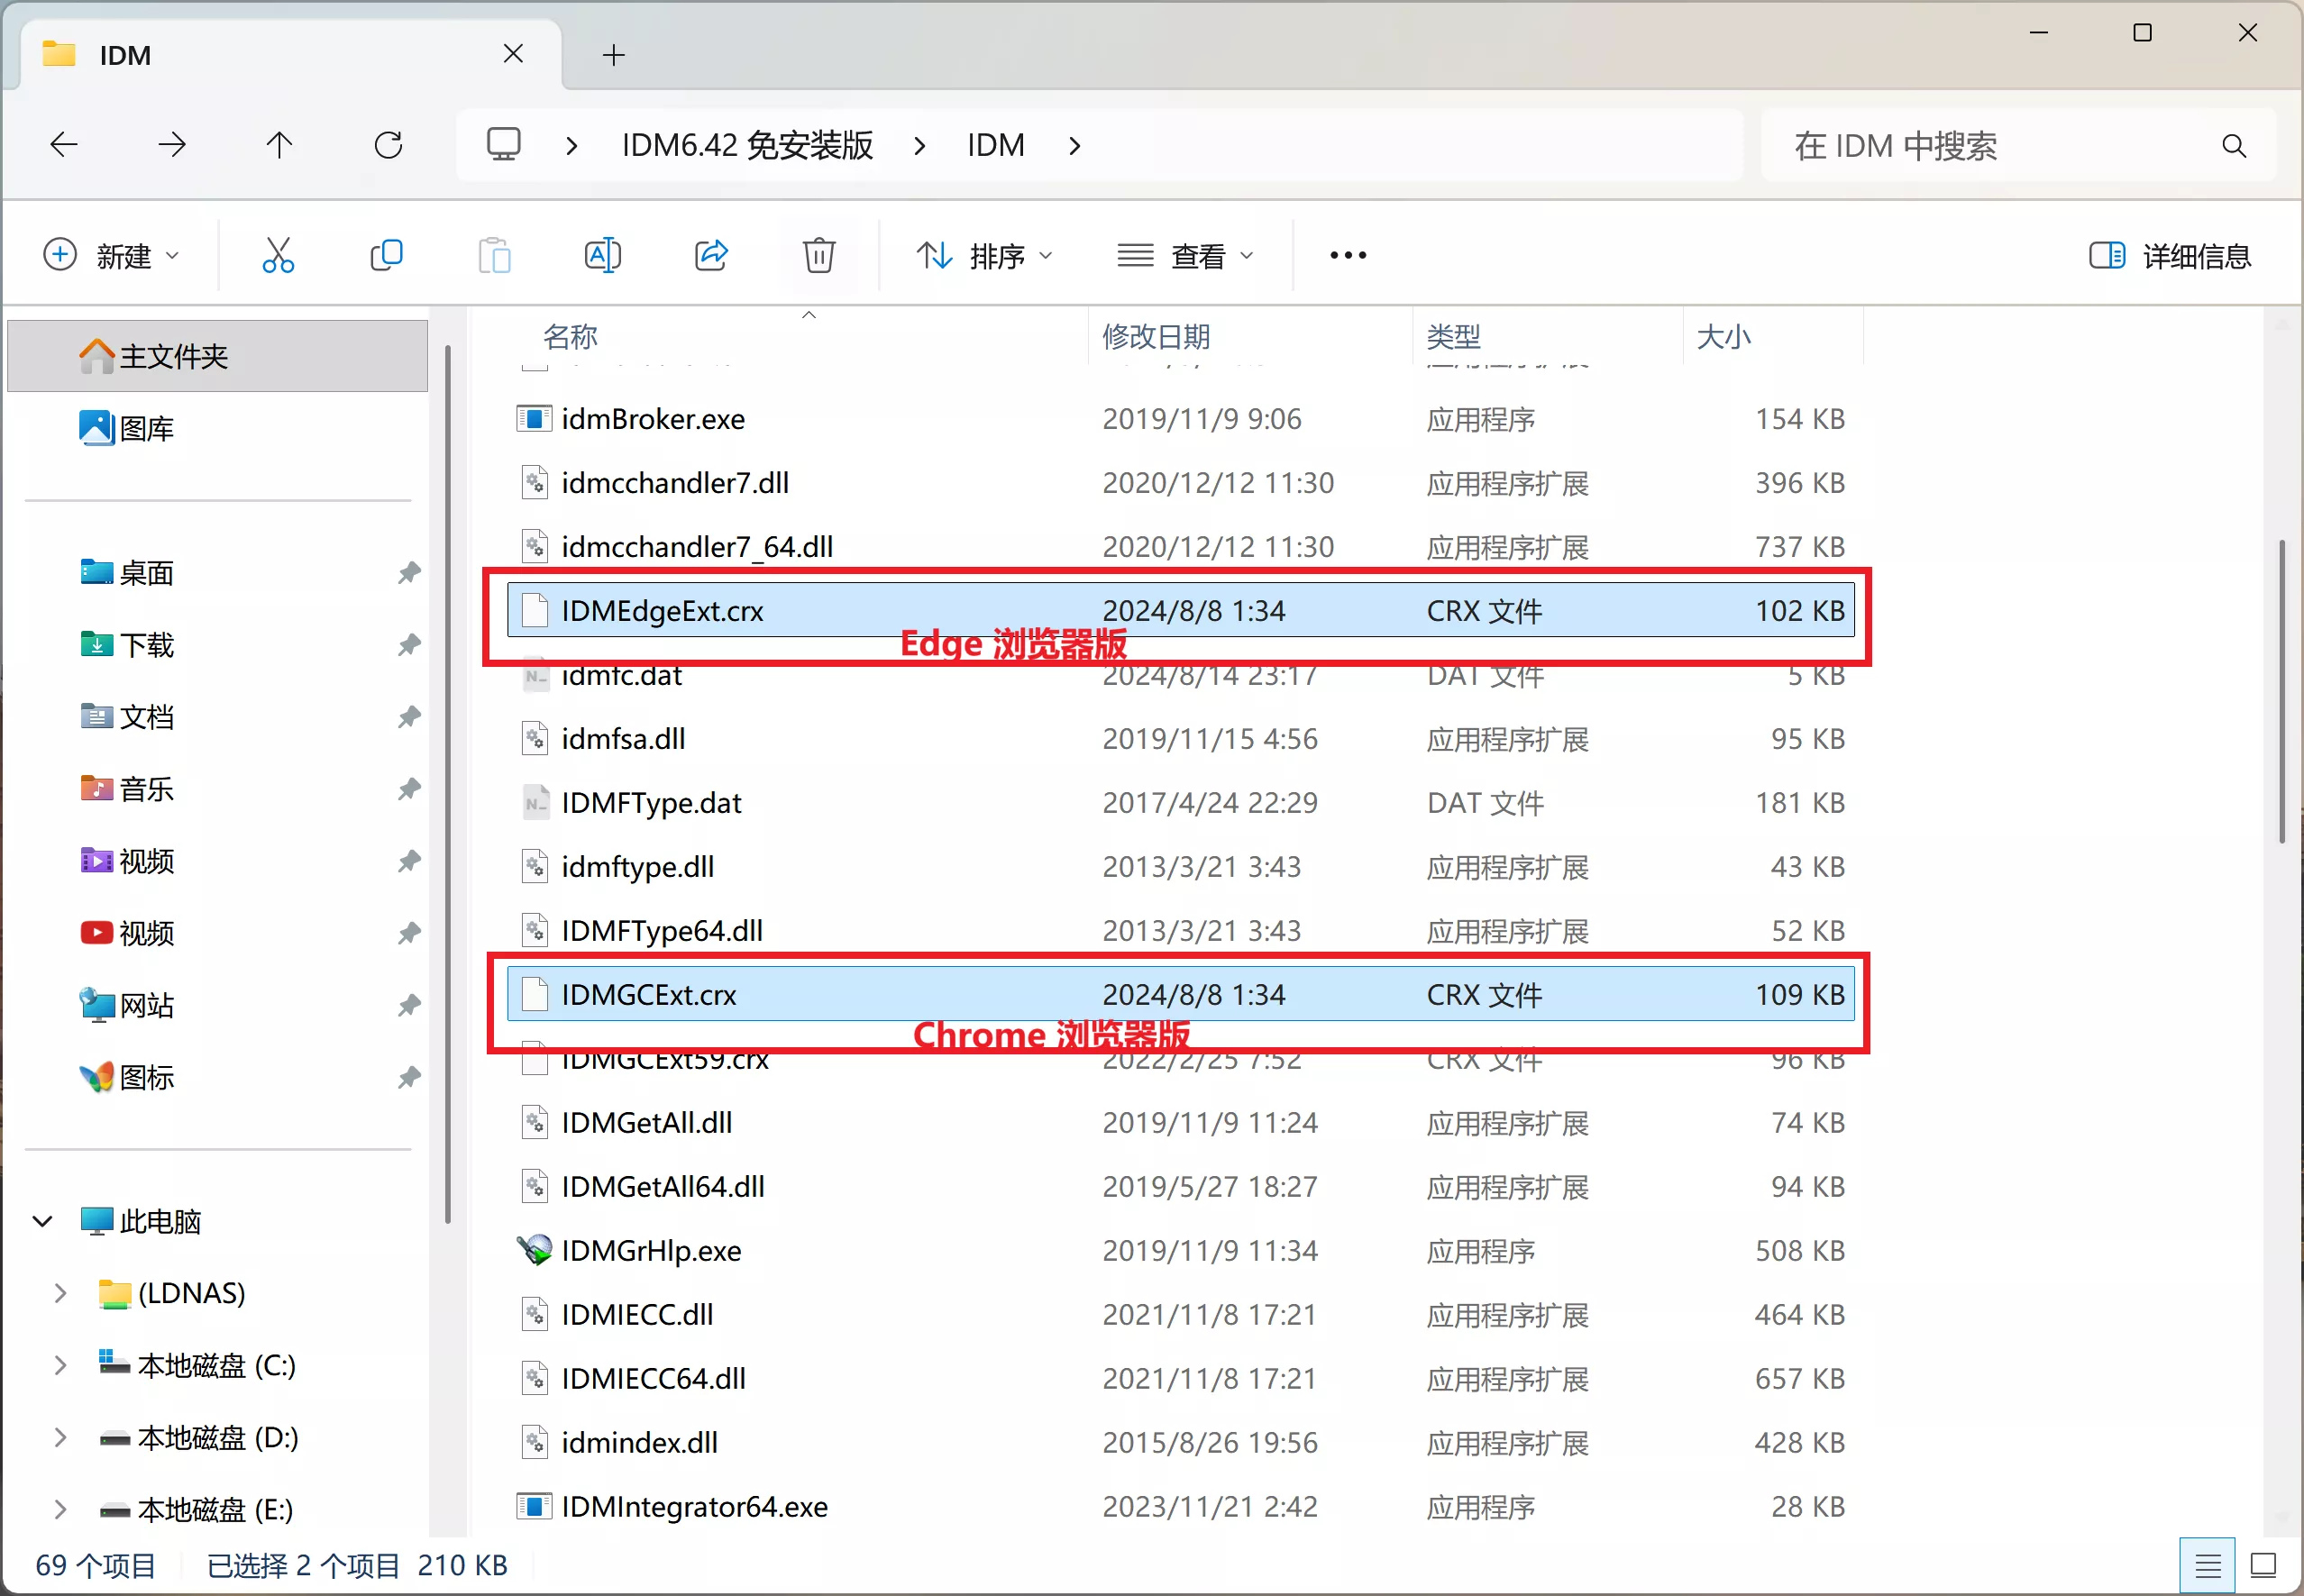Collapse the 此电脑 tree node
The image size is (2304, 1596).
tap(42, 1221)
